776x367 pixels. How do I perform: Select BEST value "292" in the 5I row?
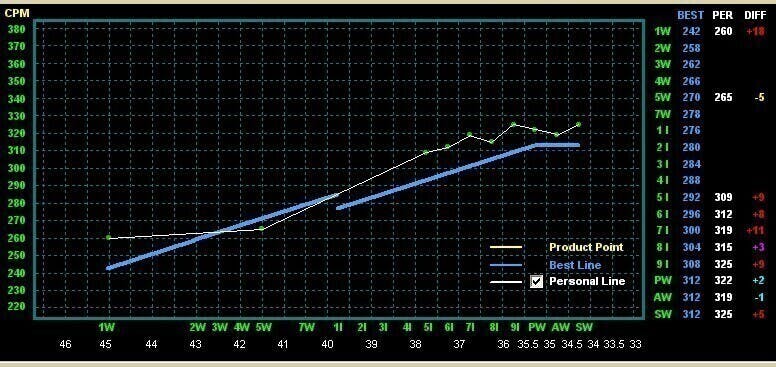(691, 197)
